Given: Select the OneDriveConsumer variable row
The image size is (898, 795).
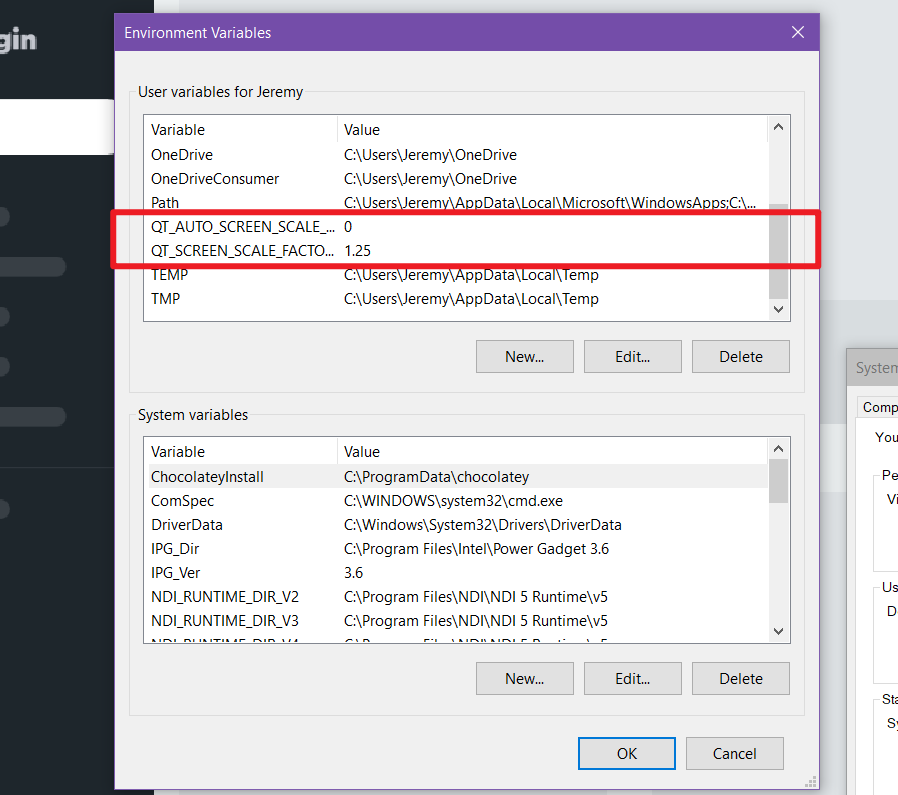Looking at the screenshot, I should coord(458,179).
